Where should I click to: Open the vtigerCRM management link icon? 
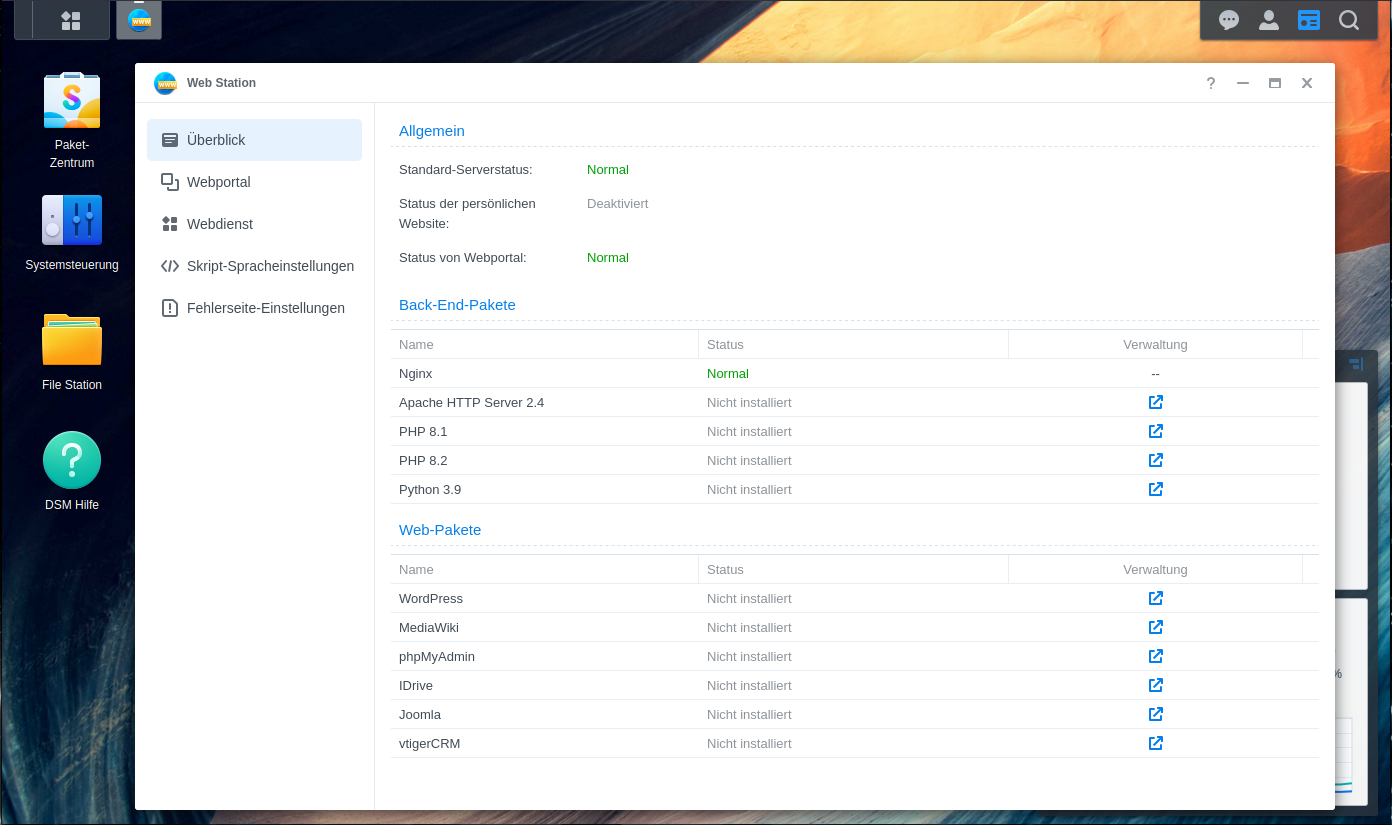(x=1155, y=743)
